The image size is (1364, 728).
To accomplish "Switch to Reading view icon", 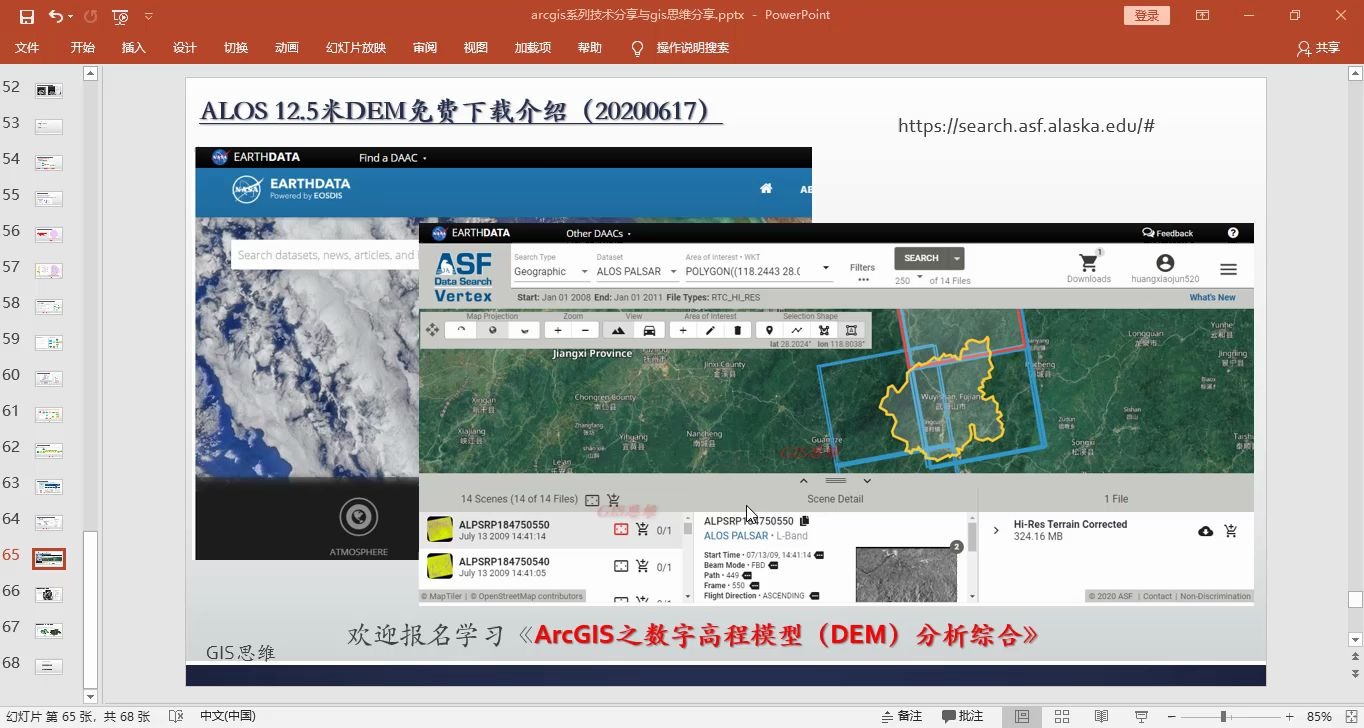I will tap(1101, 716).
